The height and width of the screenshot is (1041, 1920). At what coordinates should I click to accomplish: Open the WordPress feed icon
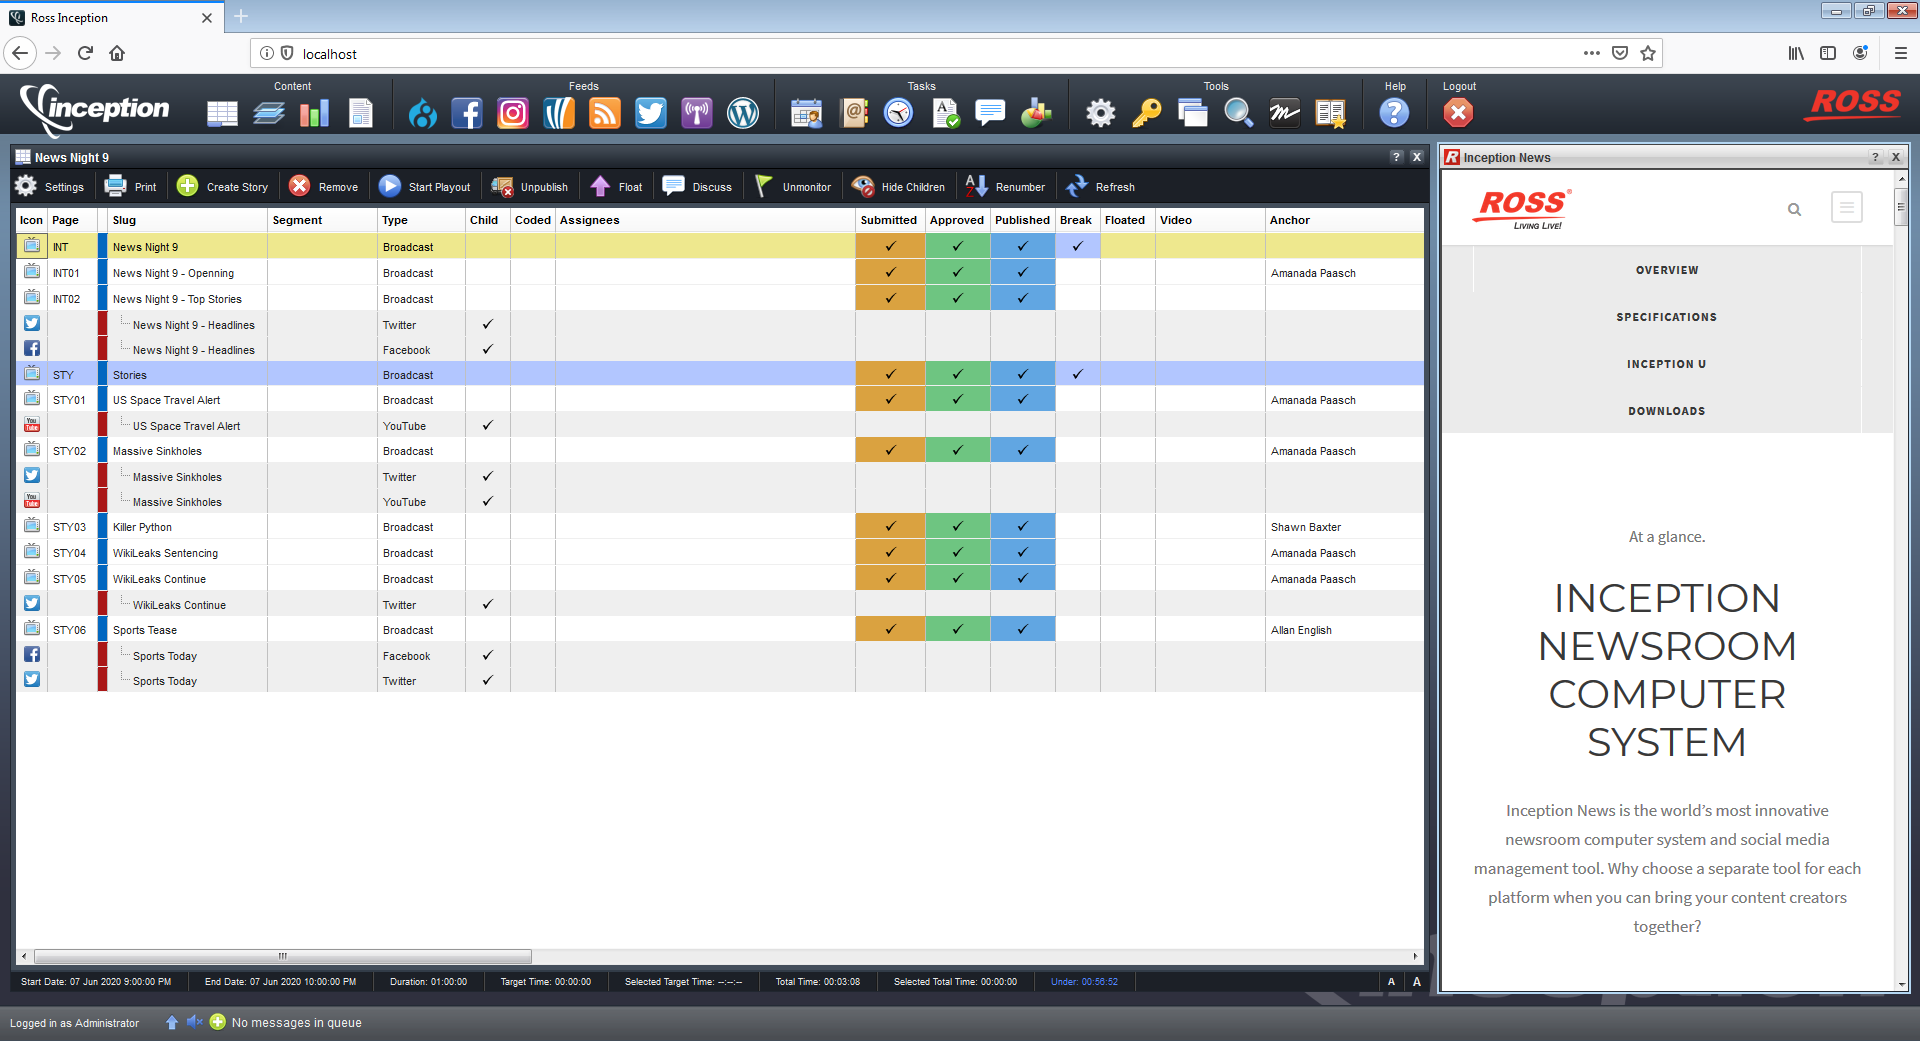[x=742, y=113]
